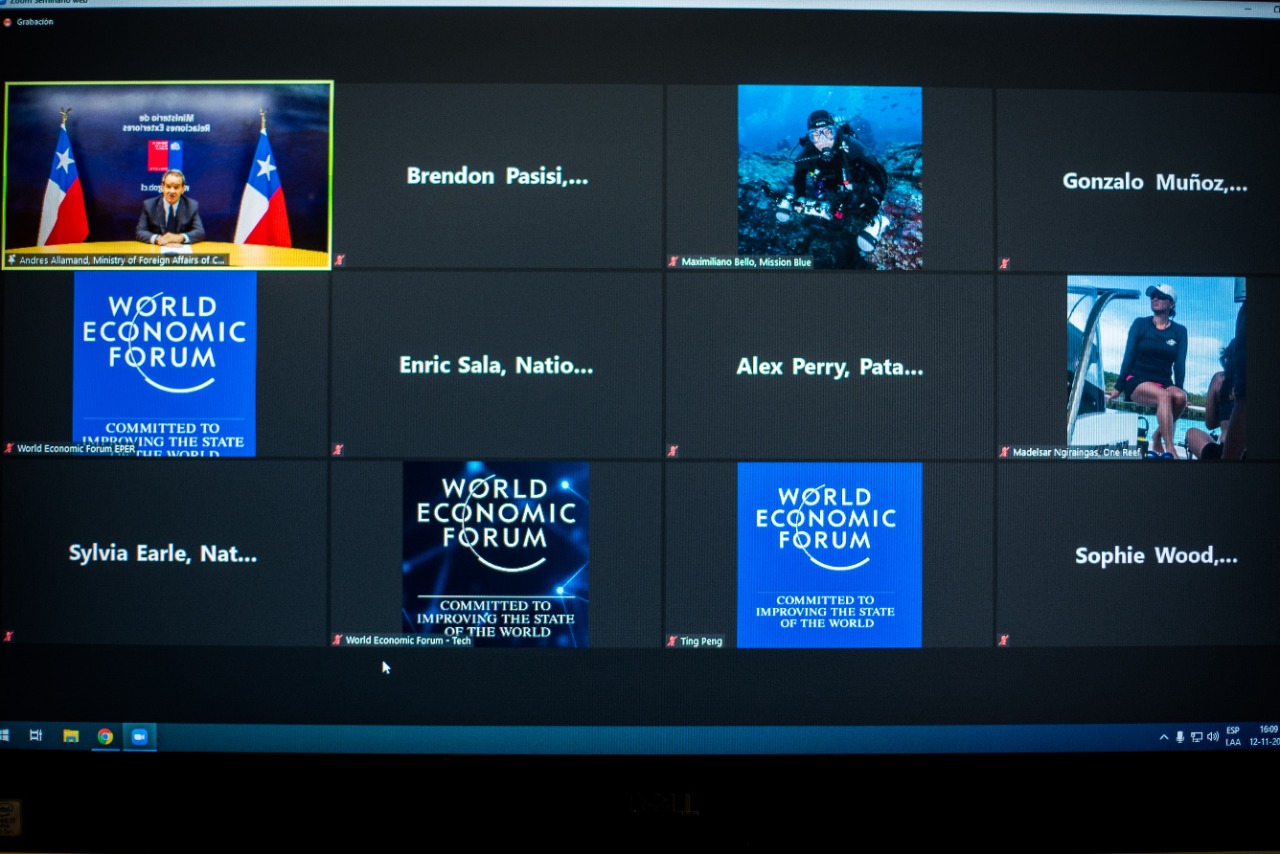Select the World Economic Forum EPER logo tile
Viewport: 1280px width, 854px height.
165,364
